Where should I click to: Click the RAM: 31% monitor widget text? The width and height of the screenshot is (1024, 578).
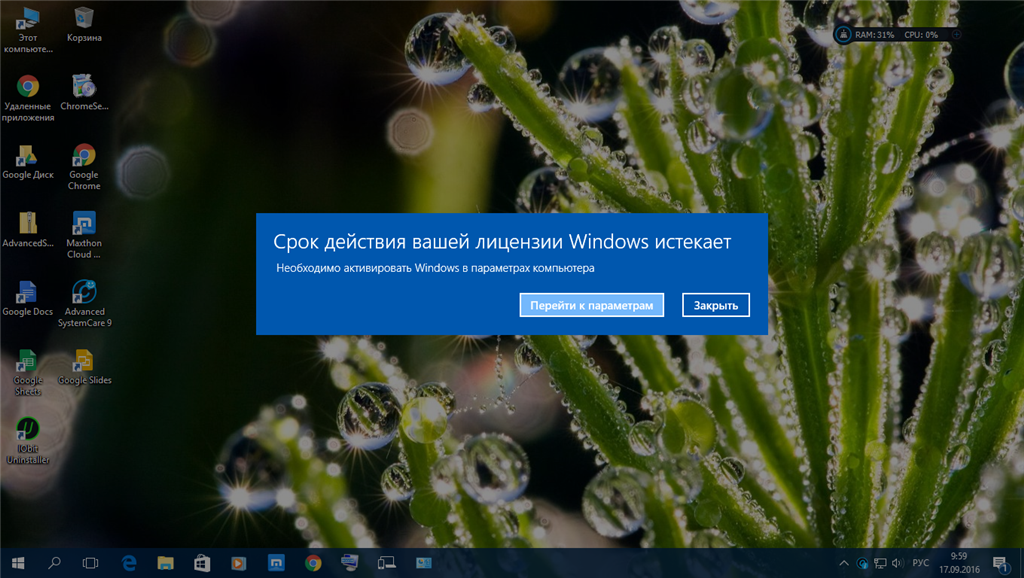click(874, 35)
